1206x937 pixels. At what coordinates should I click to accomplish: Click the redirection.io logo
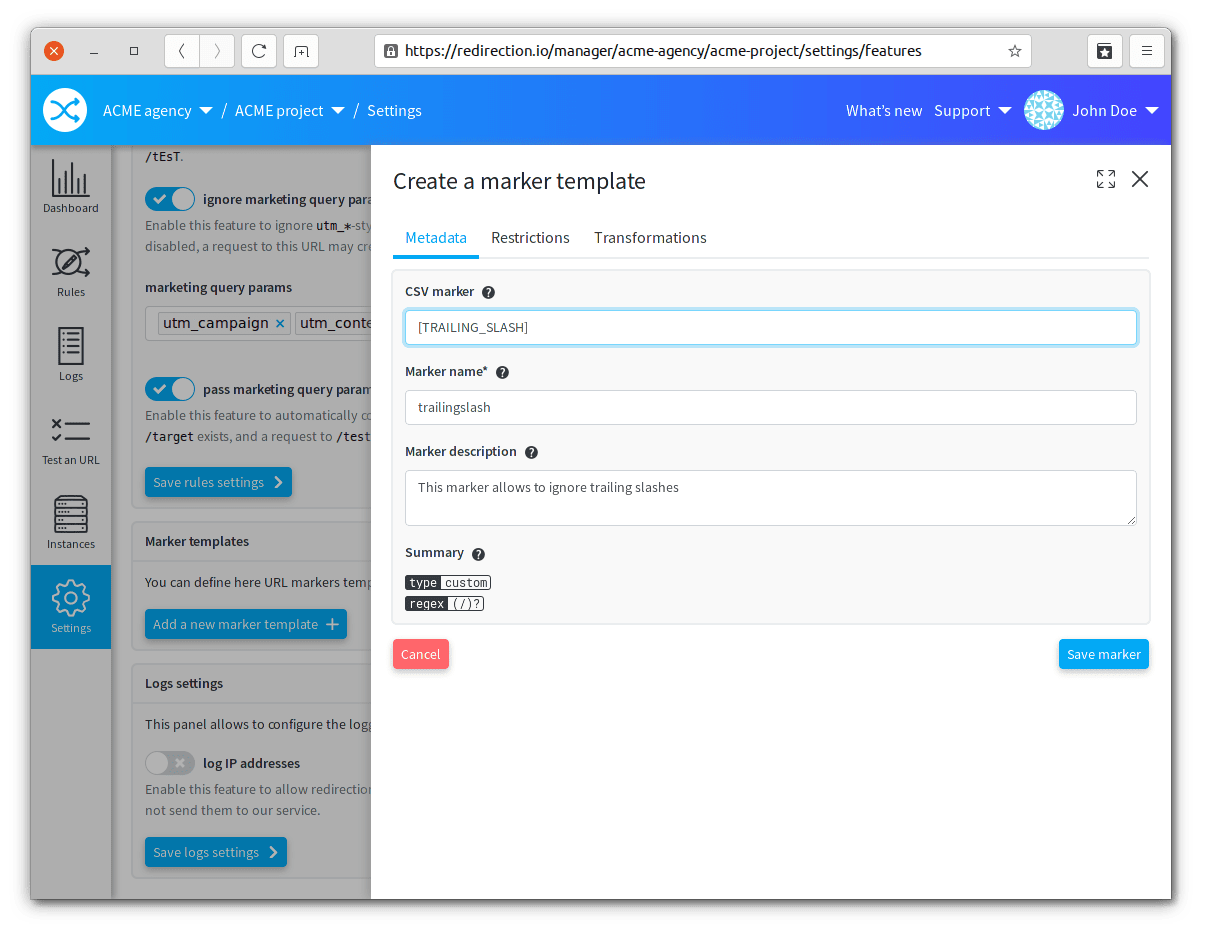coord(64,110)
